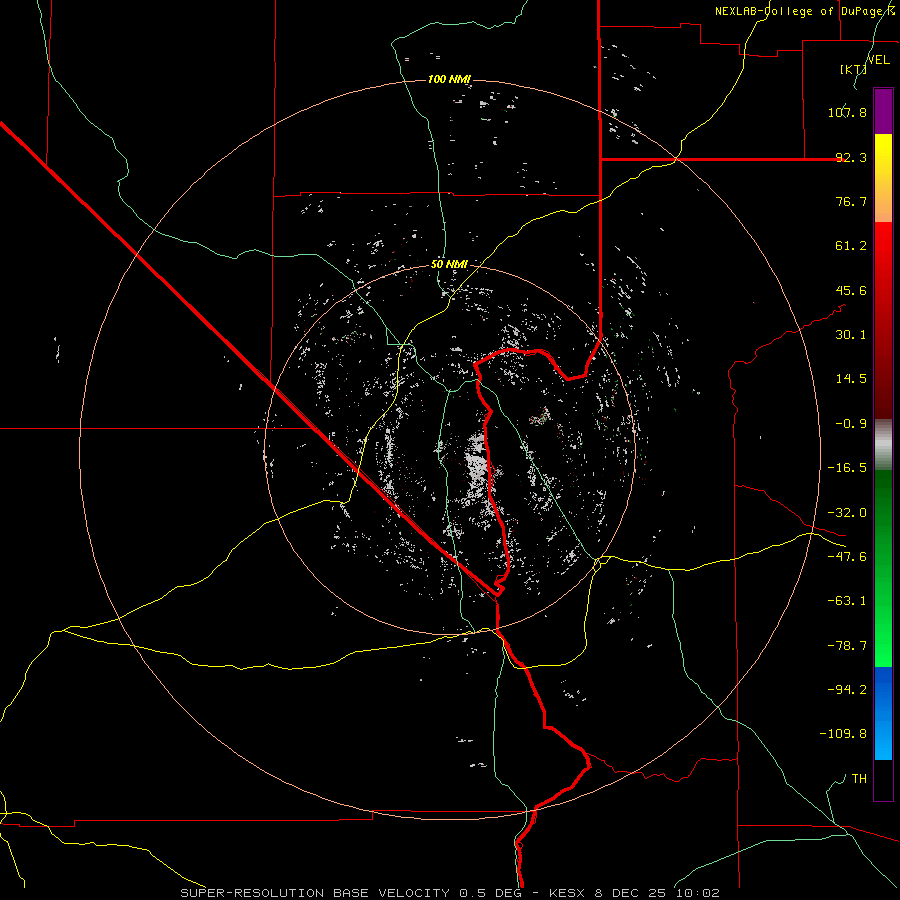This screenshot has width=900, height=900.
Task: Click the 30.1 velocity scale value
Action: pyautogui.click(x=851, y=335)
